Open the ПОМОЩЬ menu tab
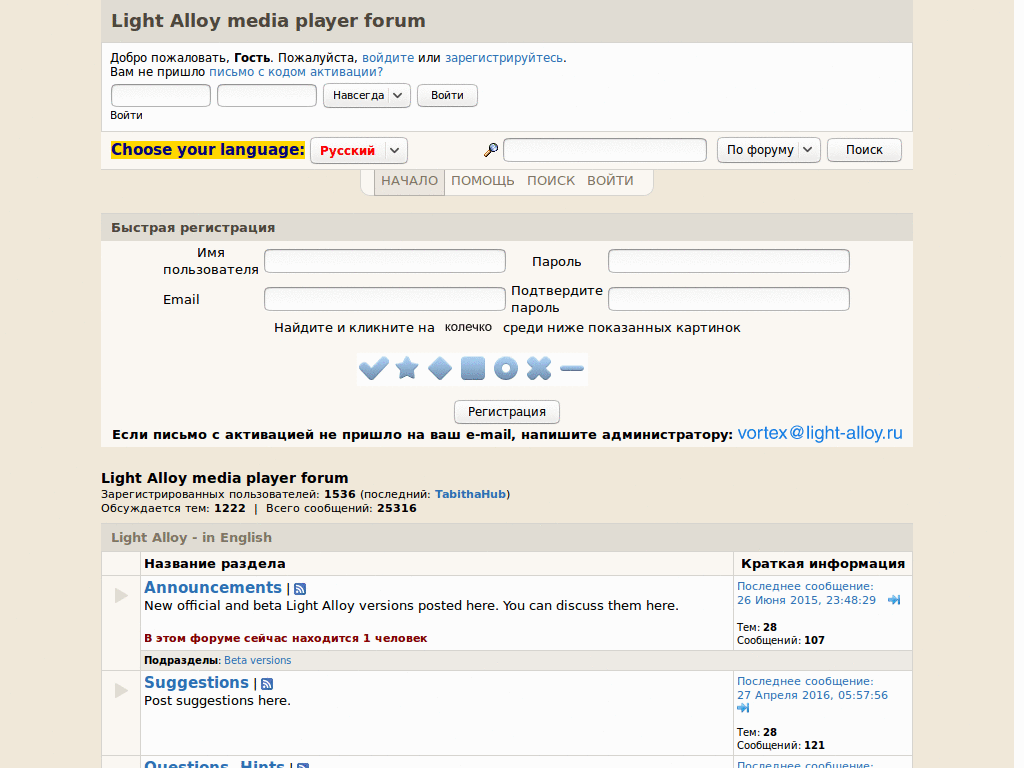Viewport: 1024px width, 768px height. click(x=483, y=181)
